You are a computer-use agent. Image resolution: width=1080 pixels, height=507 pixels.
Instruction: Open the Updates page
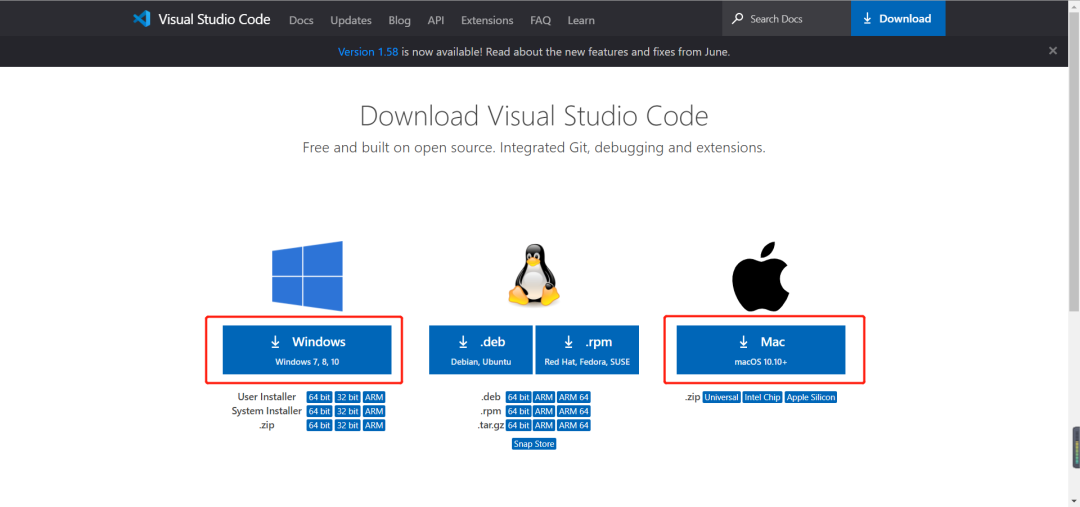tap(351, 20)
